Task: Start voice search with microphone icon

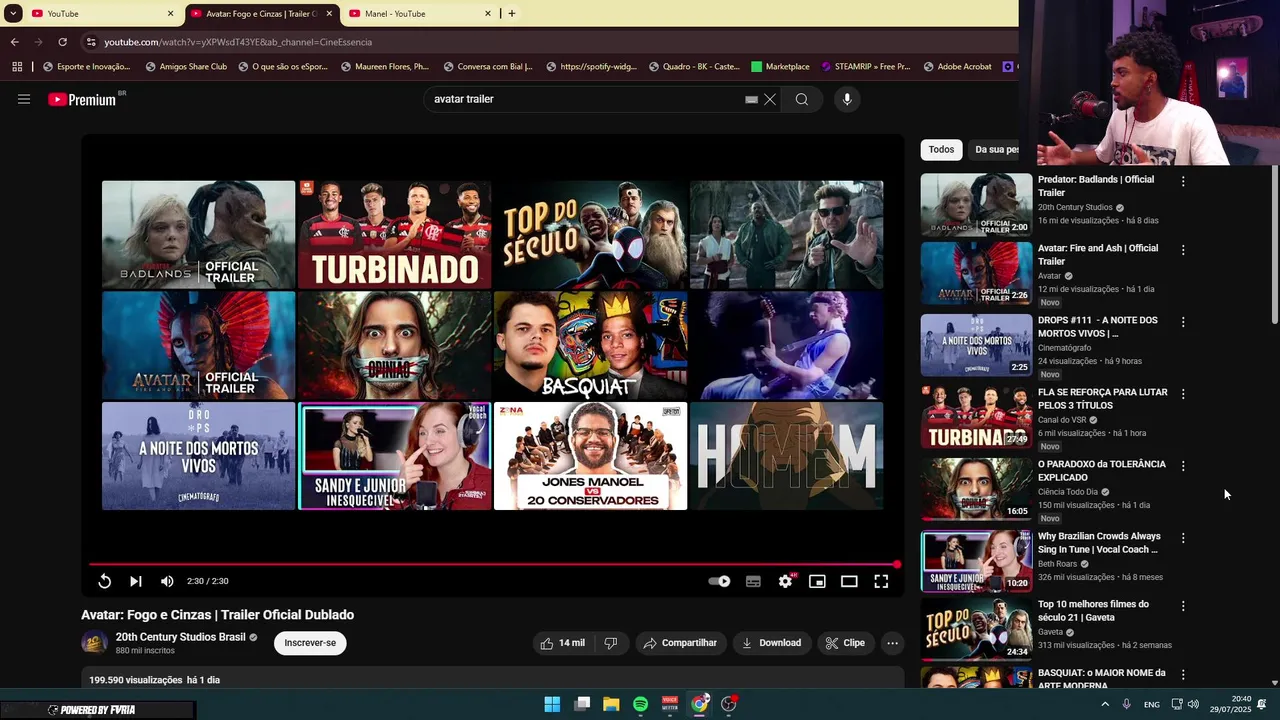Action: coord(847,99)
